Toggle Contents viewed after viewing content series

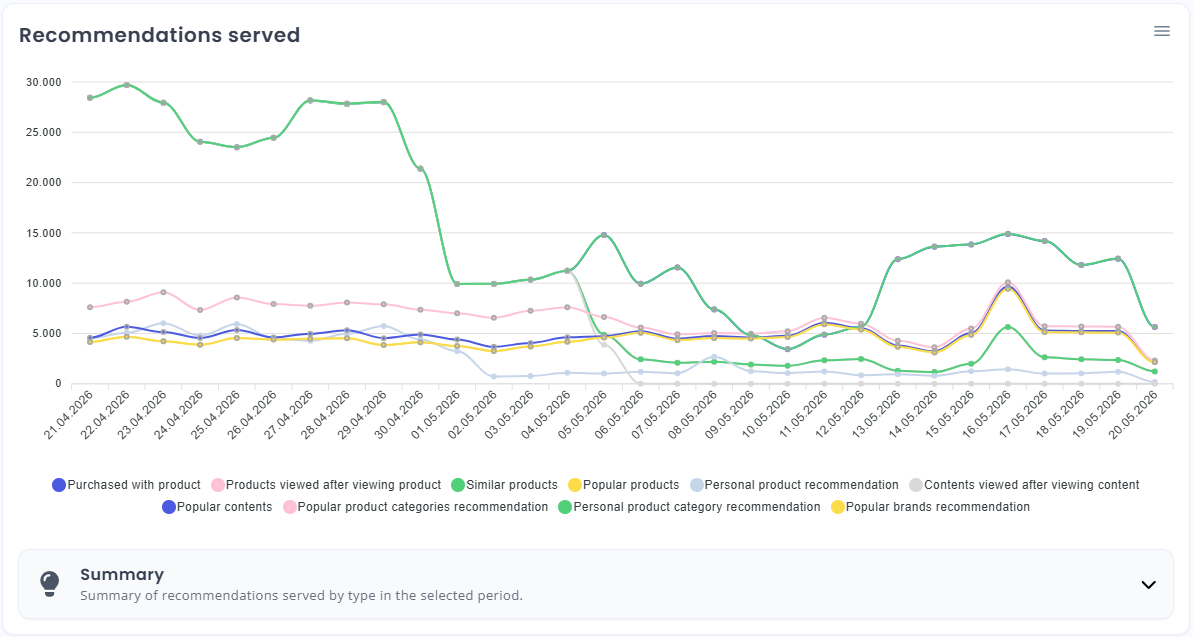pos(1024,485)
